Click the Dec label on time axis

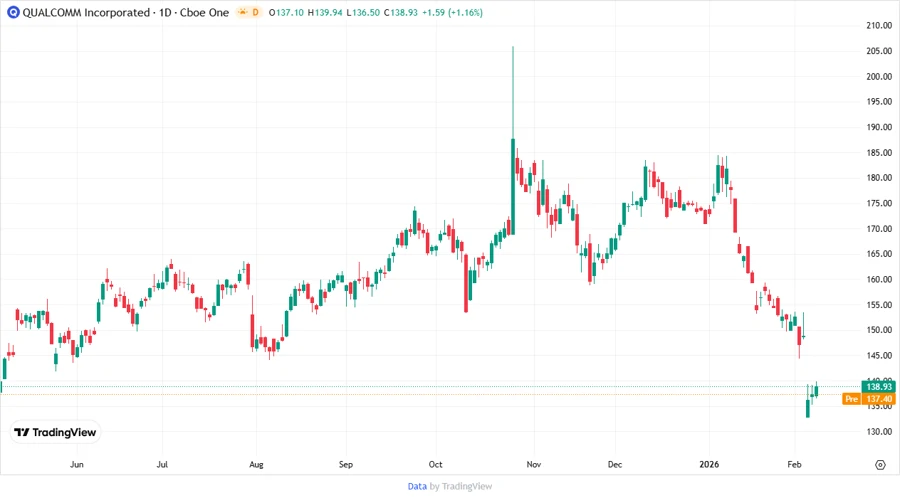615,464
